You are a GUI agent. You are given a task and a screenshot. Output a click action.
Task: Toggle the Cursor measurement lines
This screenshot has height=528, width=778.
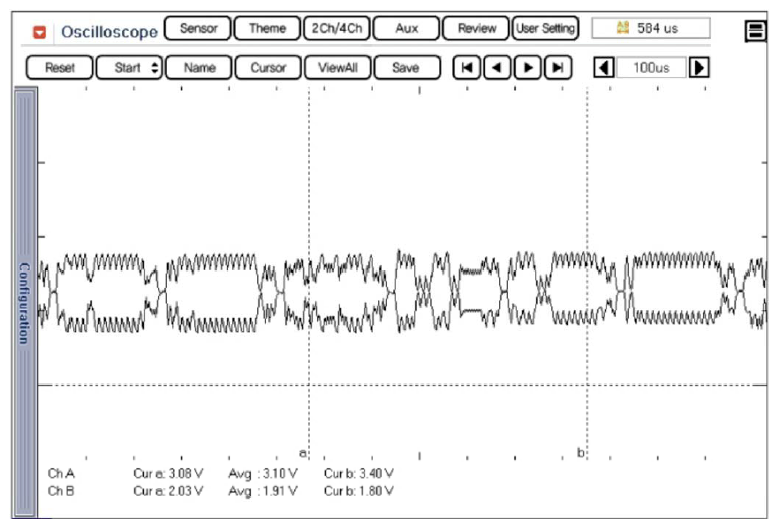[x=268, y=68]
